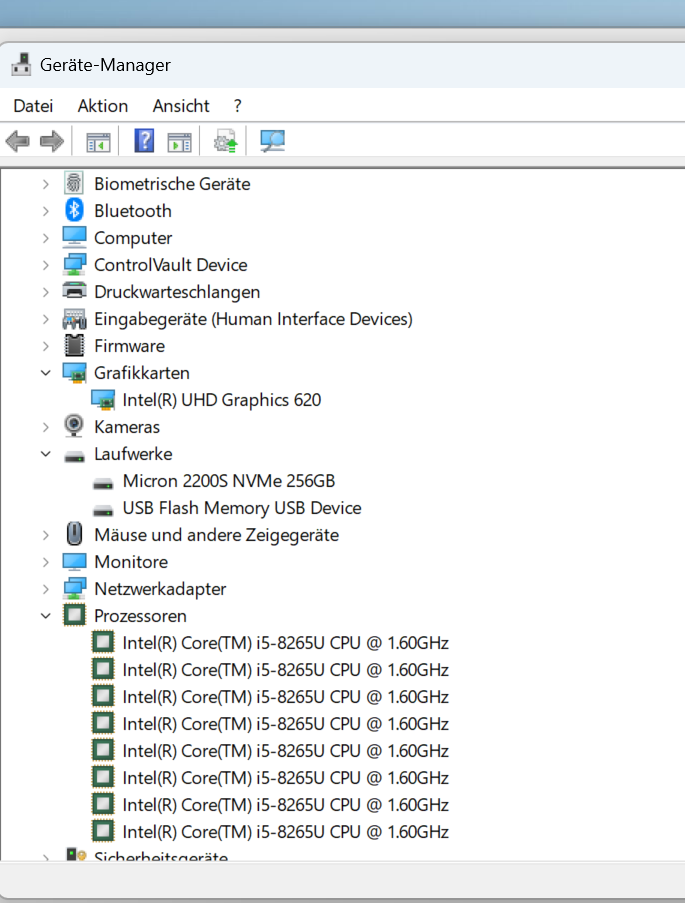685x903 pixels.
Task: Expand the Kameras chevron
Action: click(46, 427)
